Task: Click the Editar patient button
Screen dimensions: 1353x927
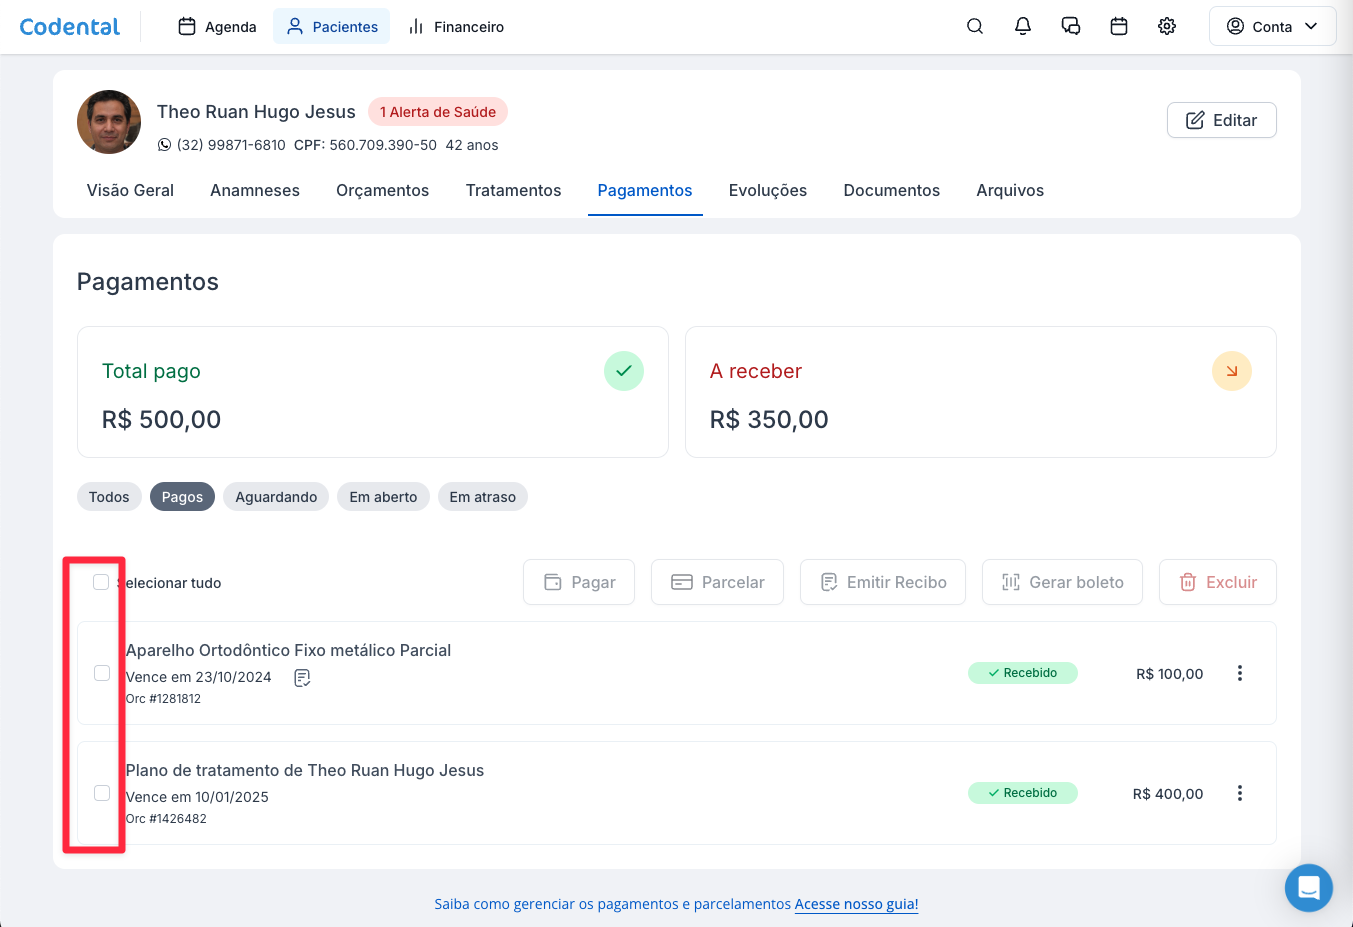Action: click(x=1221, y=120)
